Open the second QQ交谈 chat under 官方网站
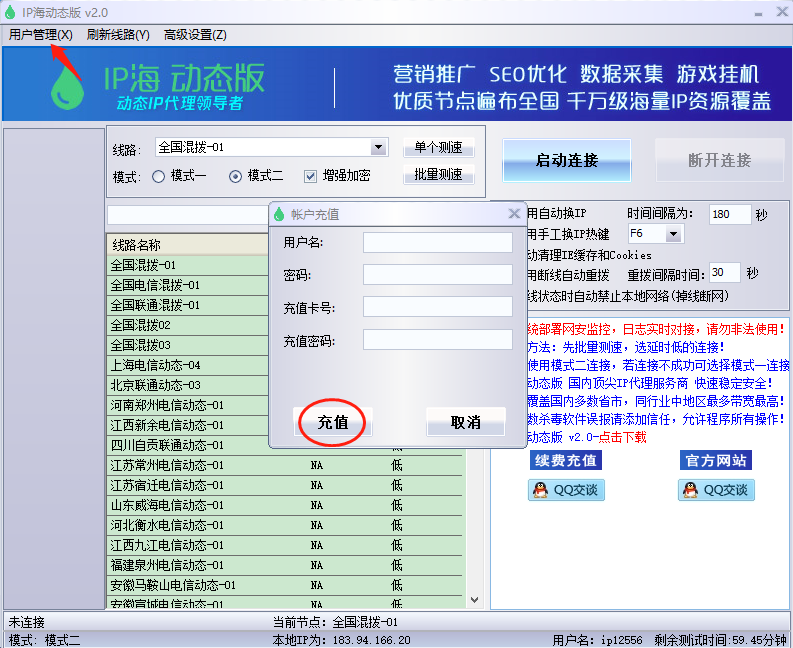The height and width of the screenshot is (648, 793). [716, 490]
